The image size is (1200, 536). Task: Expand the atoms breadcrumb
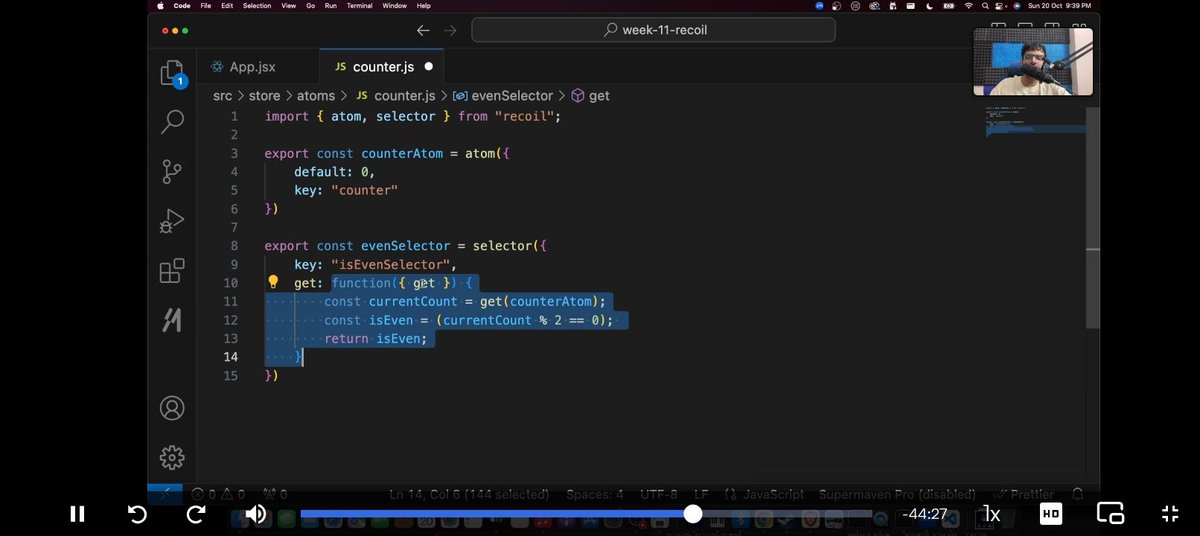316,96
